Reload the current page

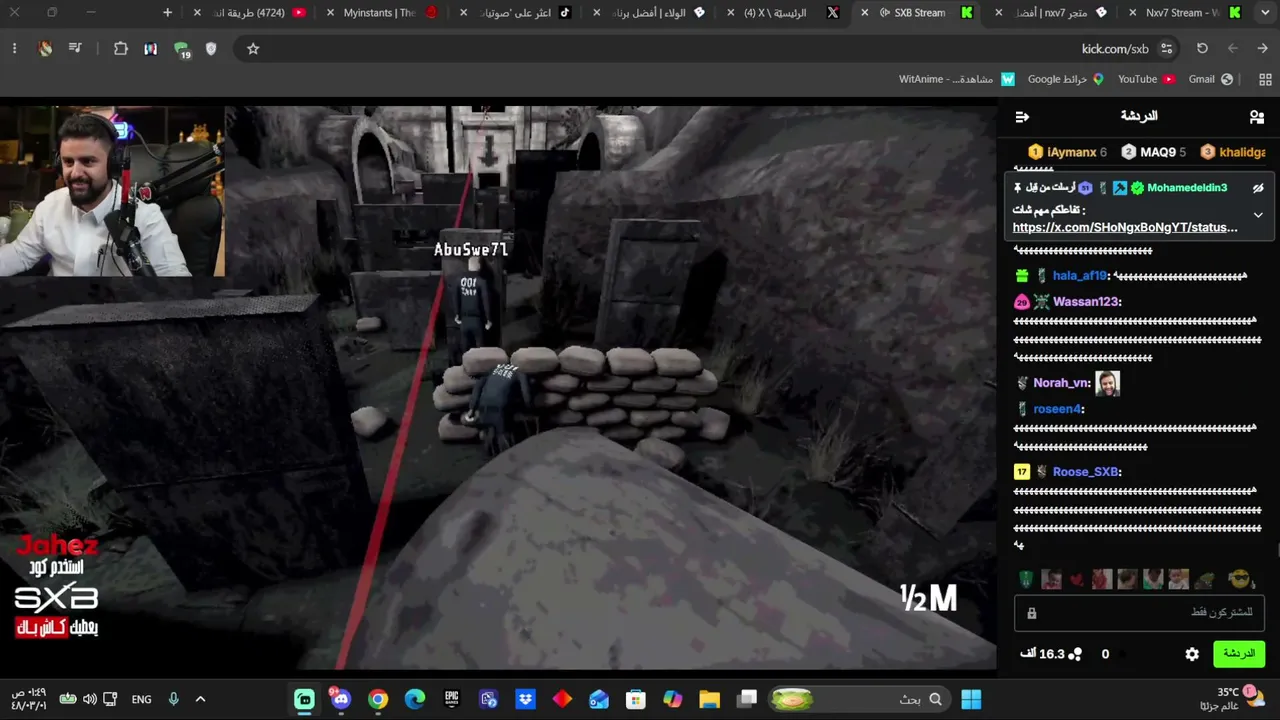click(1202, 49)
